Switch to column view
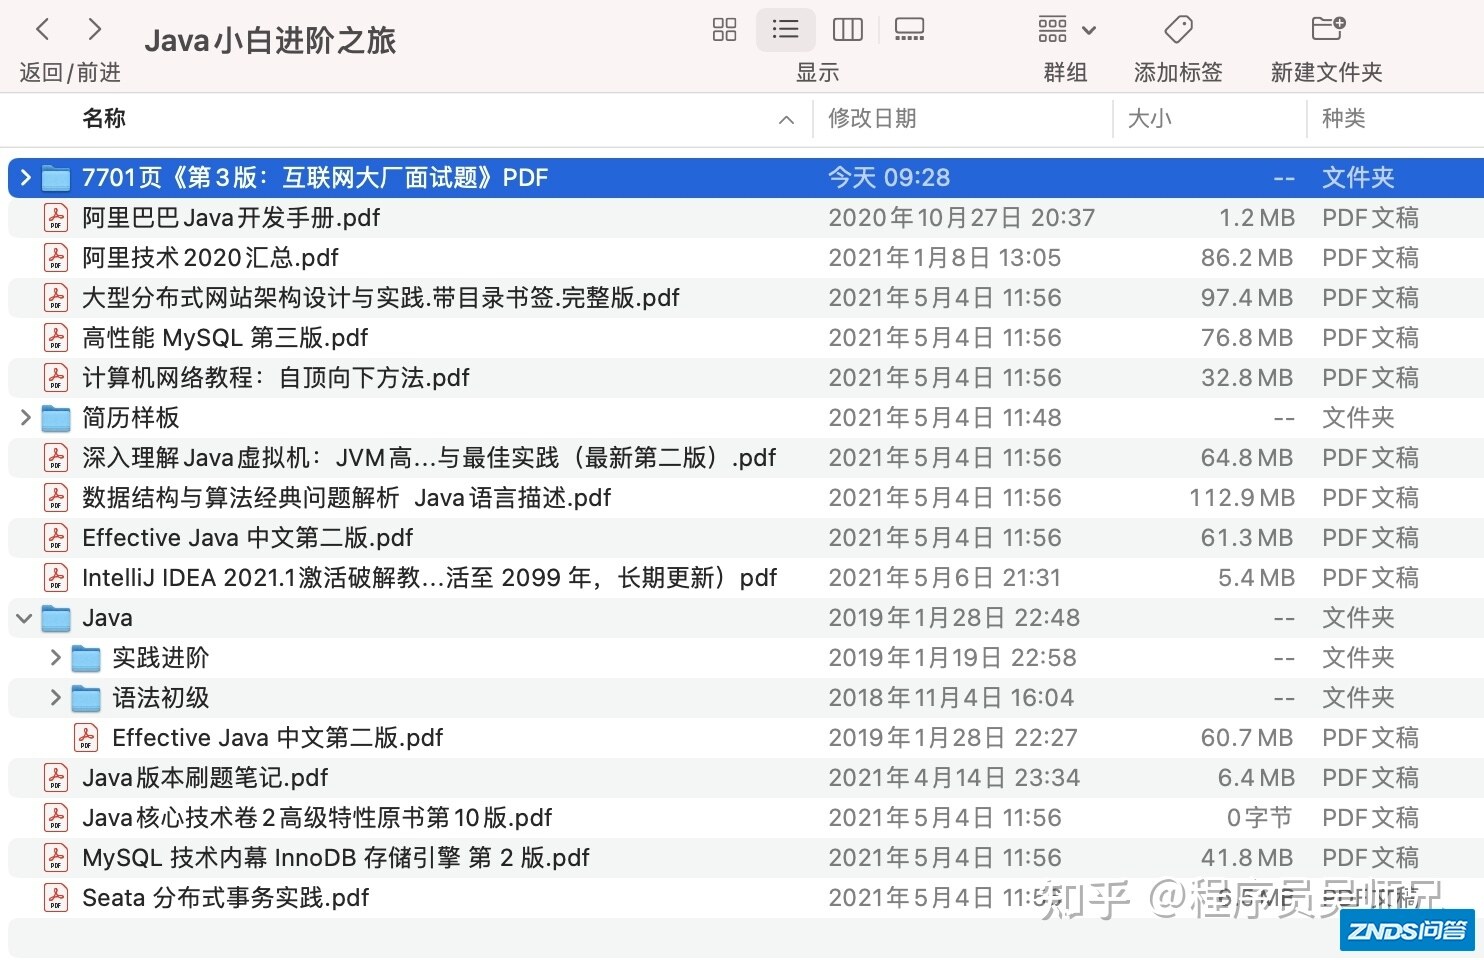 pyautogui.click(x=847, y=30)
